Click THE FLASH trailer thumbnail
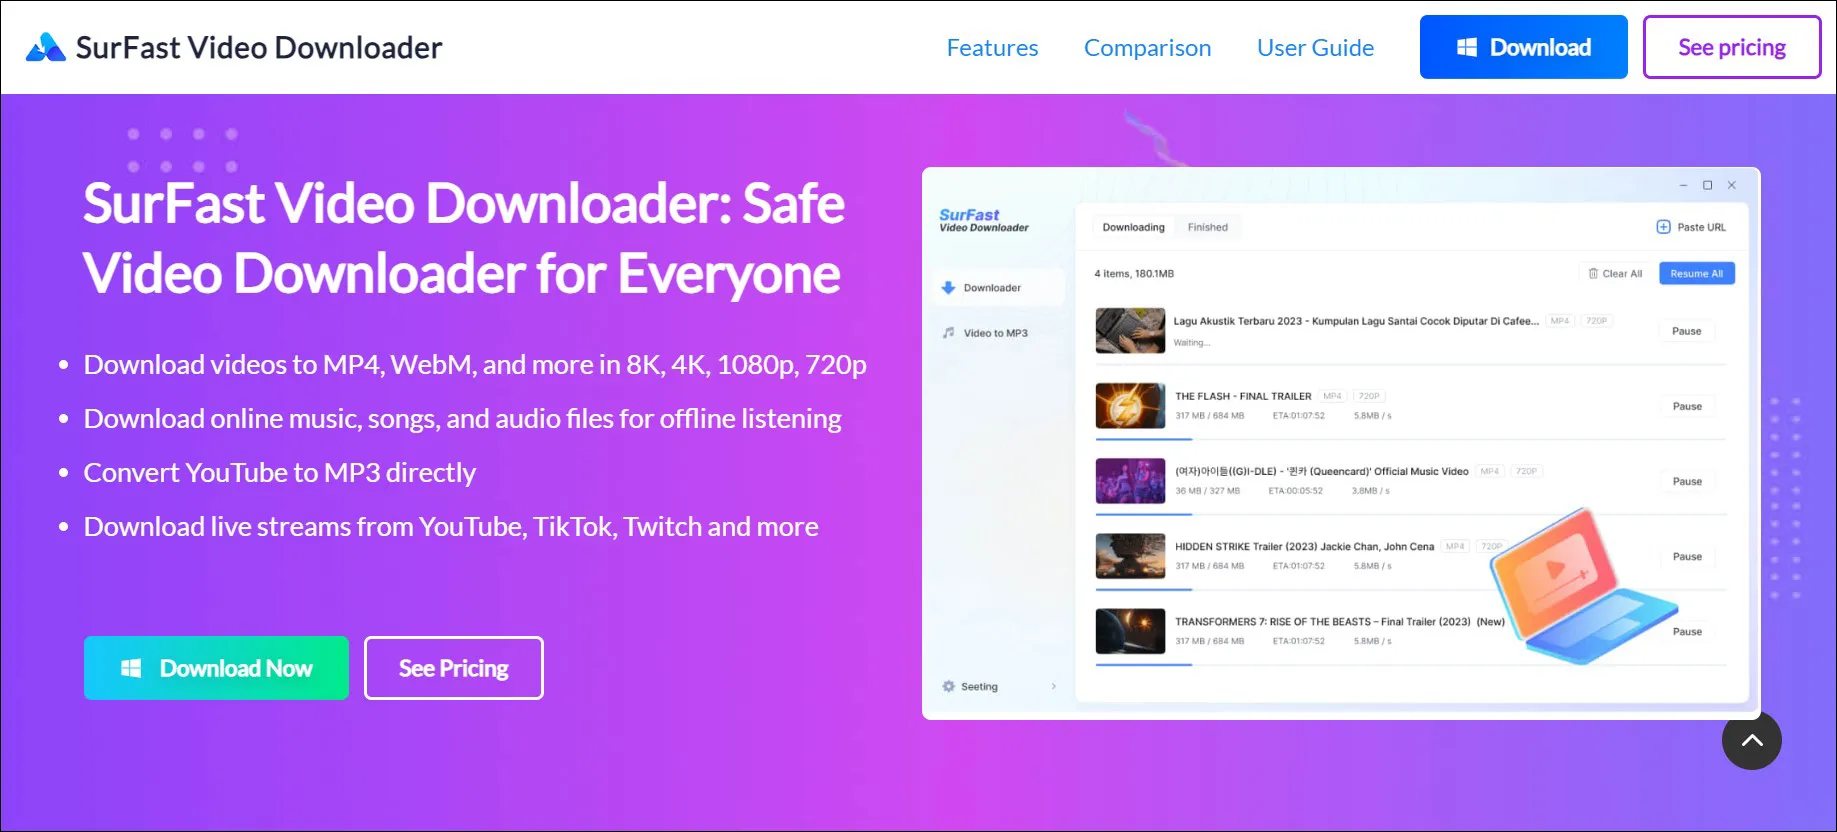The image size is (1837, 832). pyautogui.click(x=1130, y=406)
